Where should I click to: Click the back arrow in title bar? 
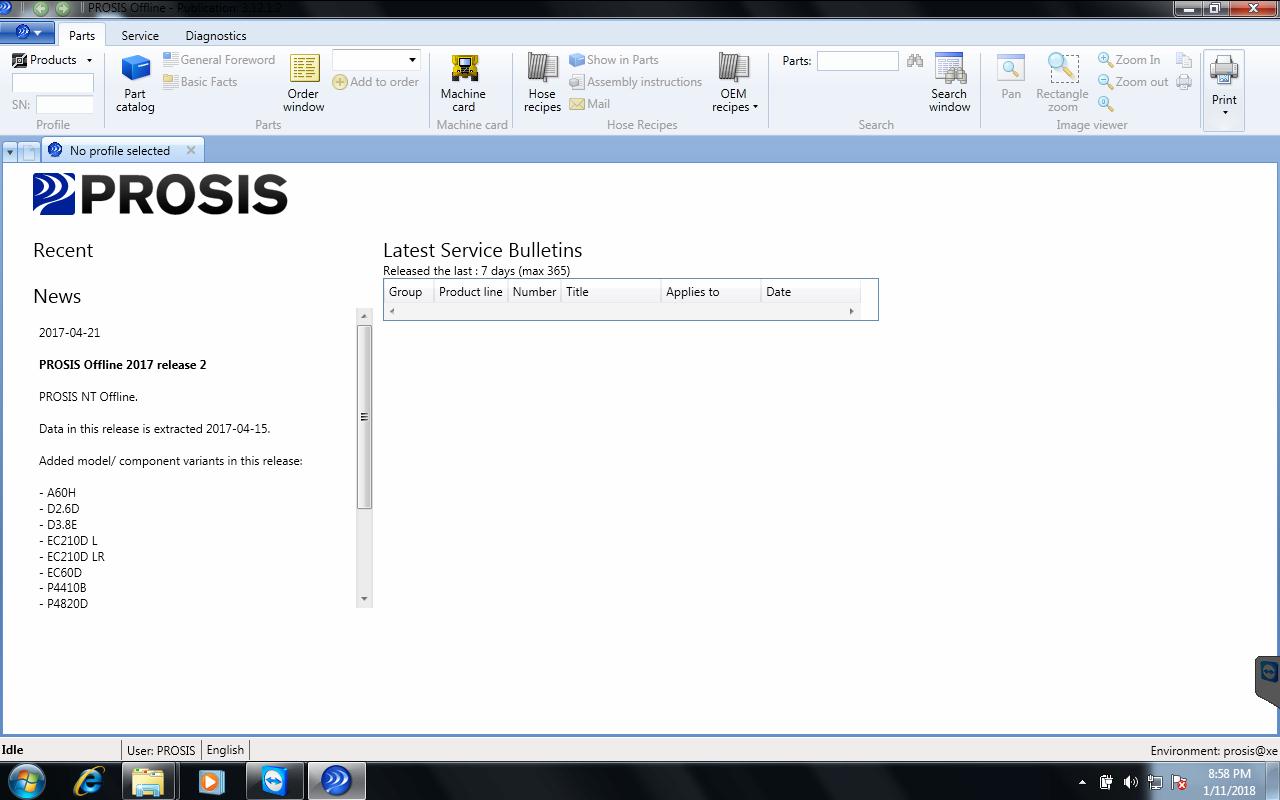41,8
